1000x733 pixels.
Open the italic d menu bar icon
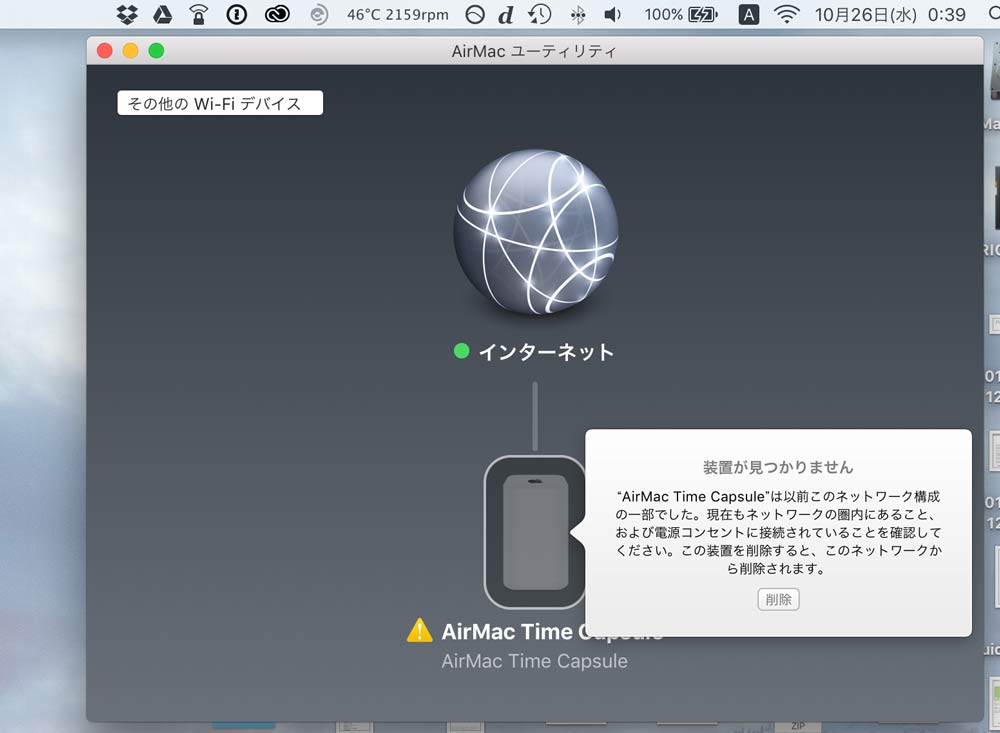click(x=506, y=14)
